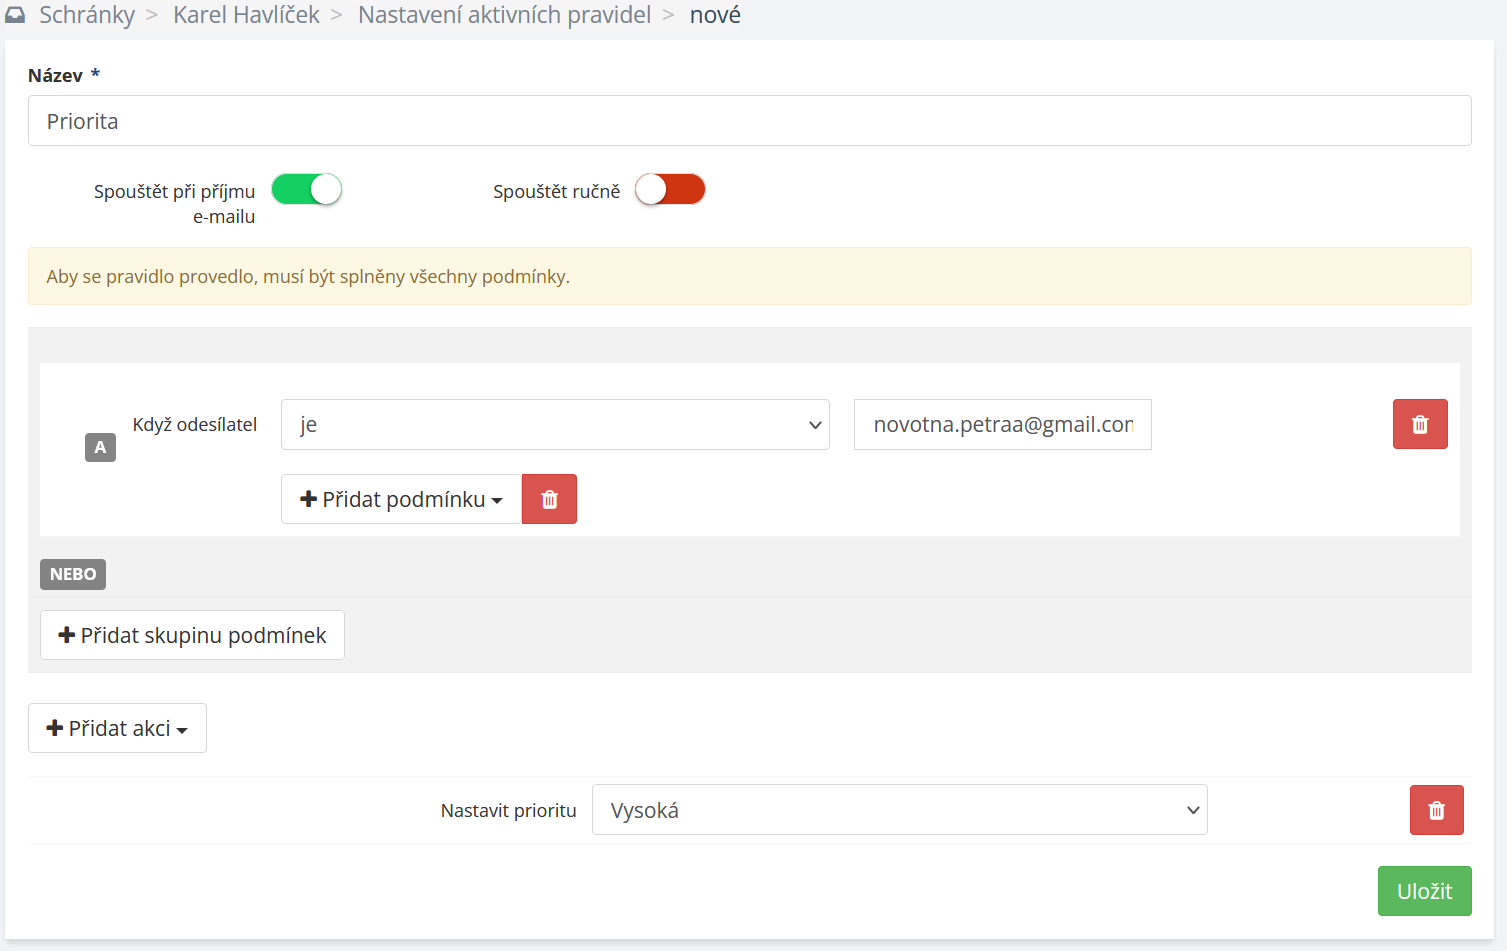Navigate to Nastavení aktivních pravidel breadcrumb

504,15
